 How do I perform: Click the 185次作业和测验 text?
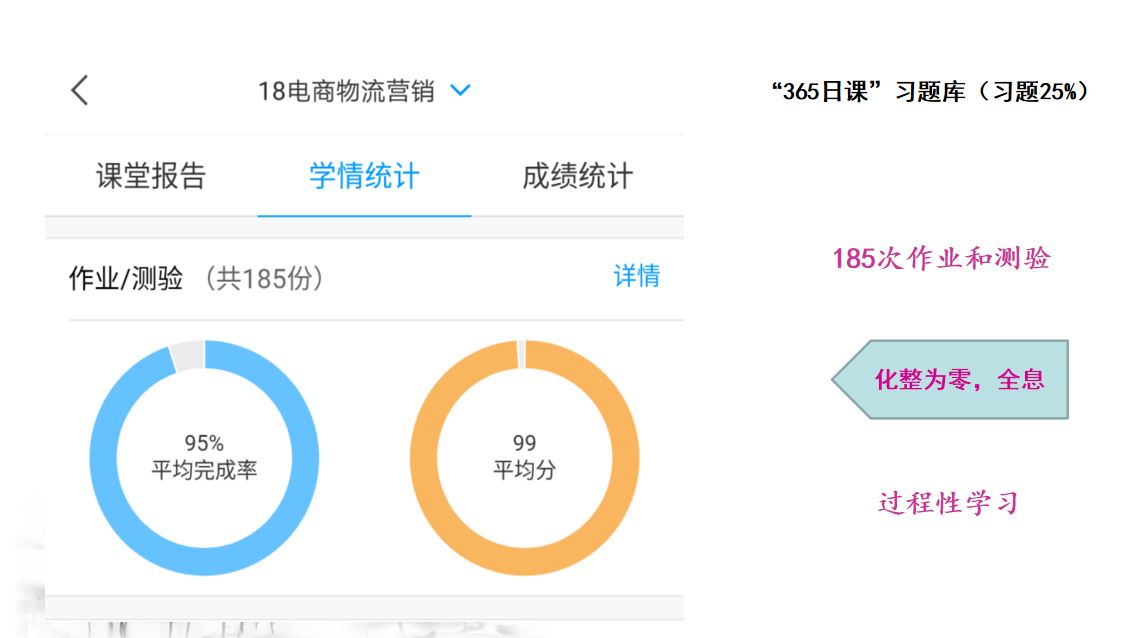point(941,259)
